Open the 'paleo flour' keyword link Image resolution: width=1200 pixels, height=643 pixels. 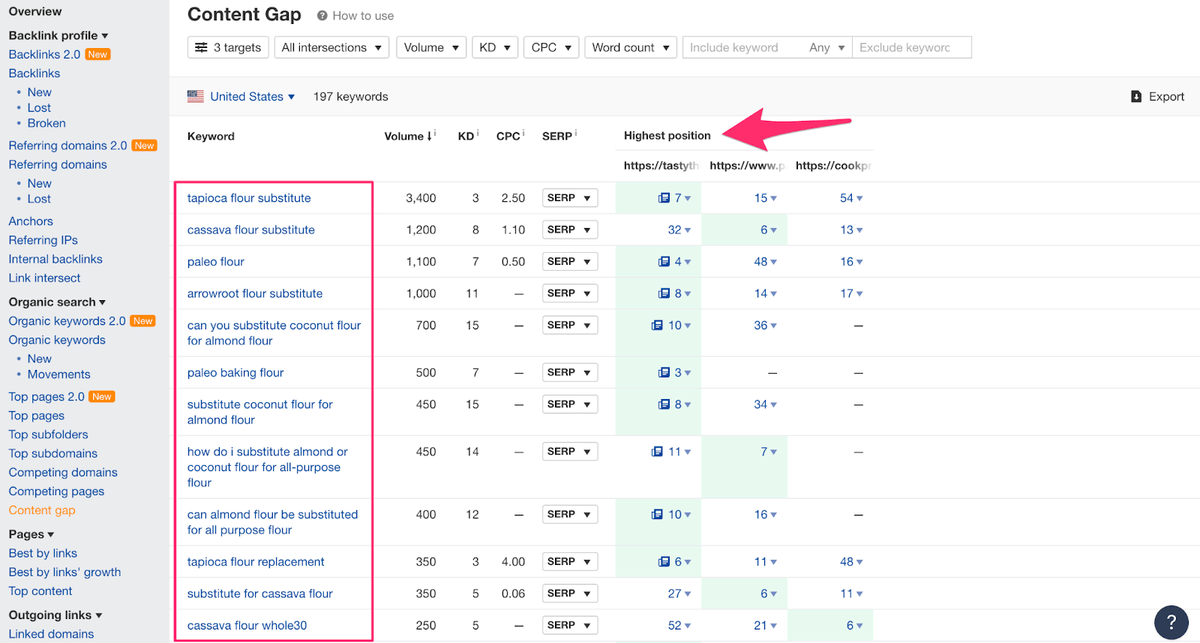216,262
